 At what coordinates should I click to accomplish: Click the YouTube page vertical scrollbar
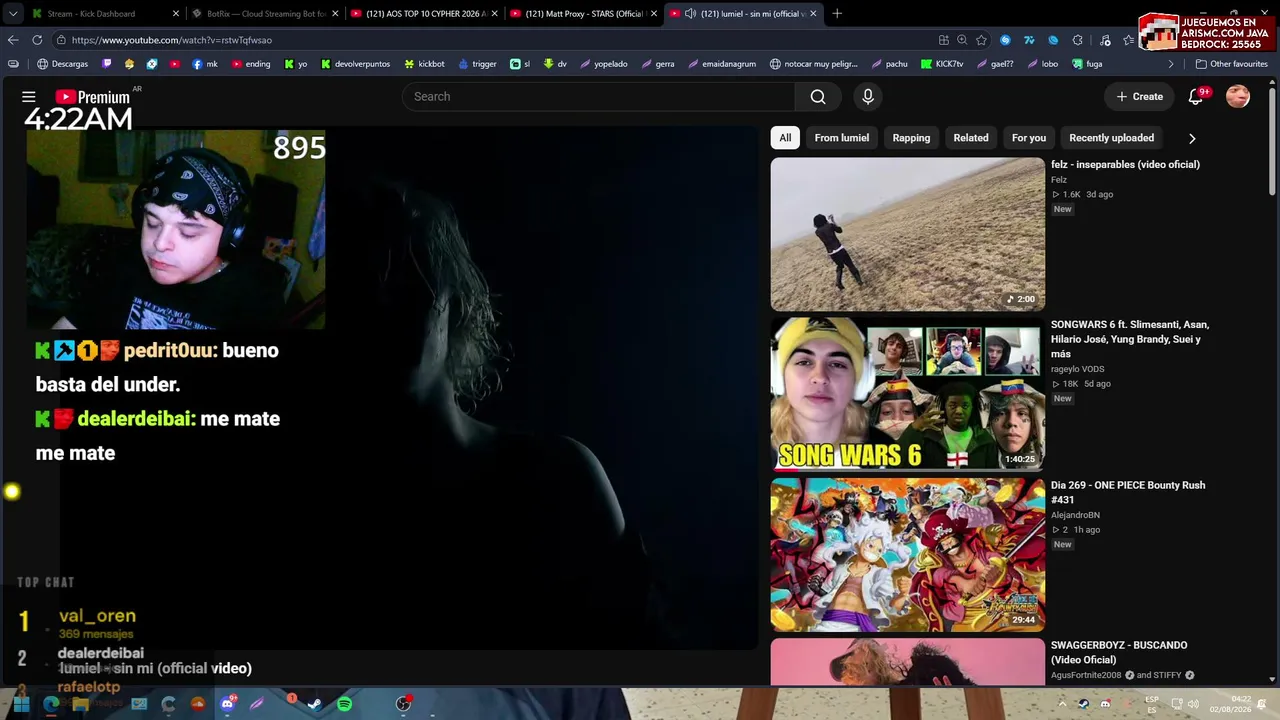(1272, 140)
